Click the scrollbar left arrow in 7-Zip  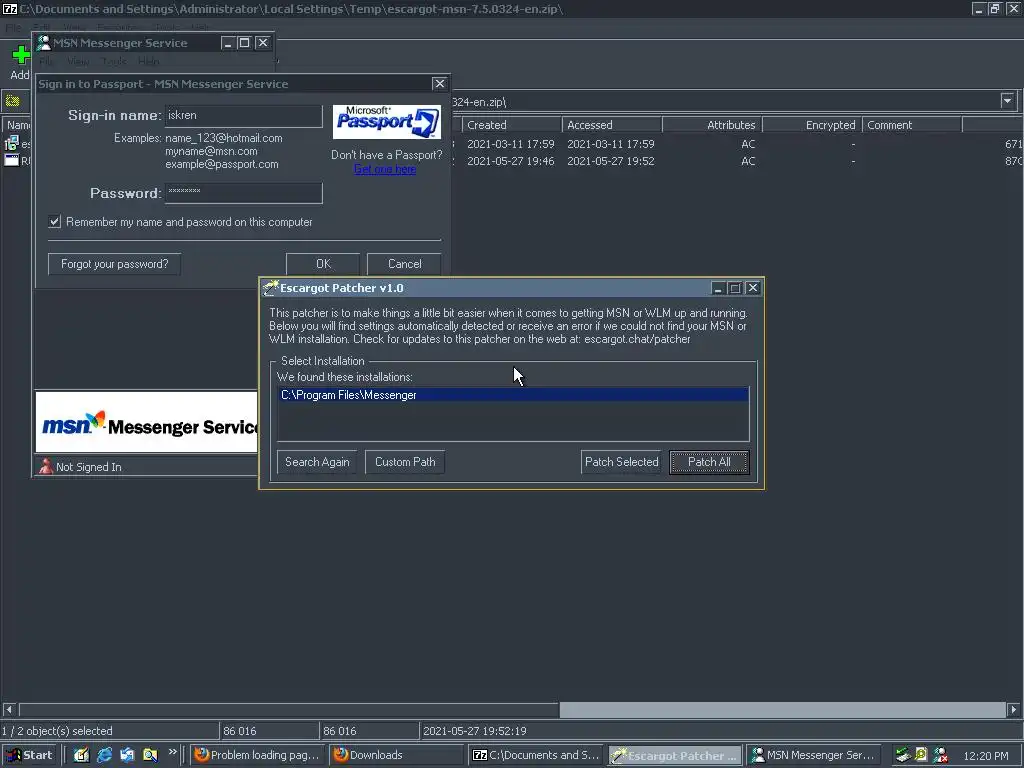[8, 709]
